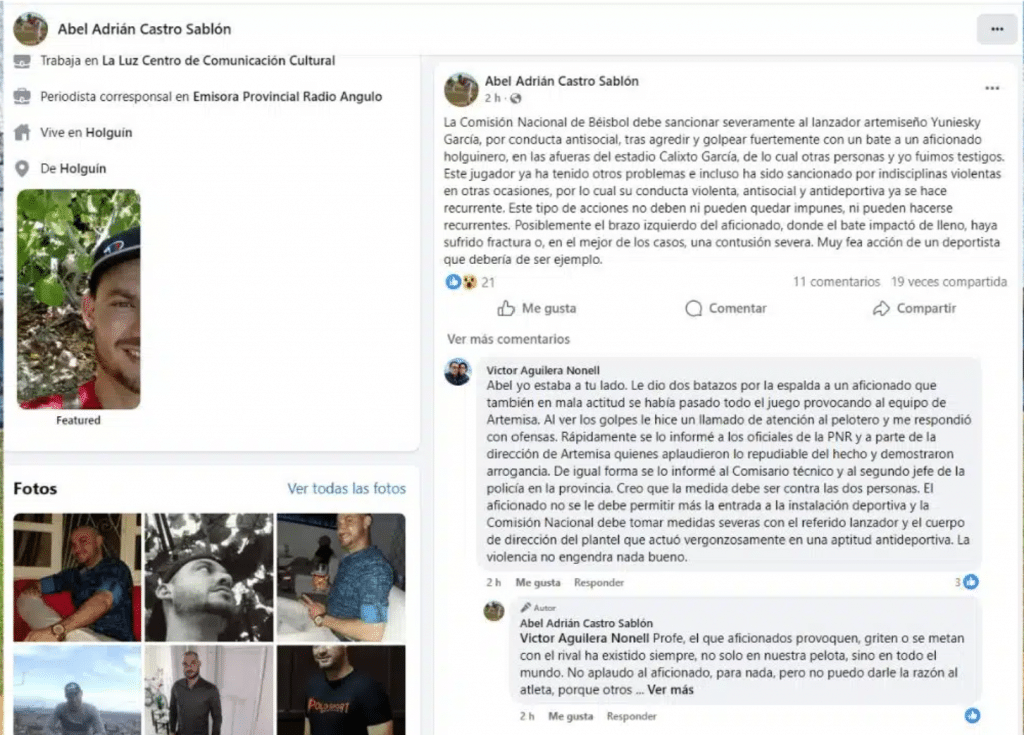Open Ver todas las fotos link

pyautogui.click(x=347, y=489)
